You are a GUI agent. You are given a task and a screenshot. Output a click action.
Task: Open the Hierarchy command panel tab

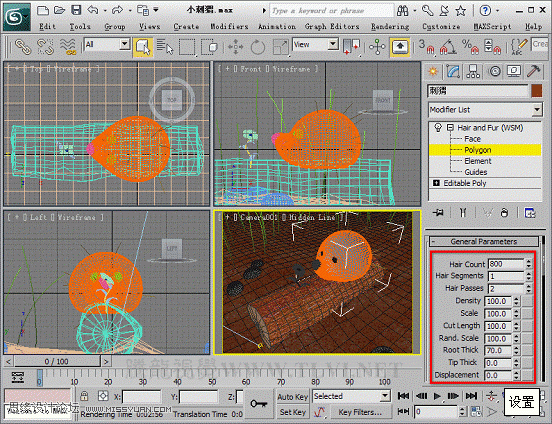tap(473, 72)
